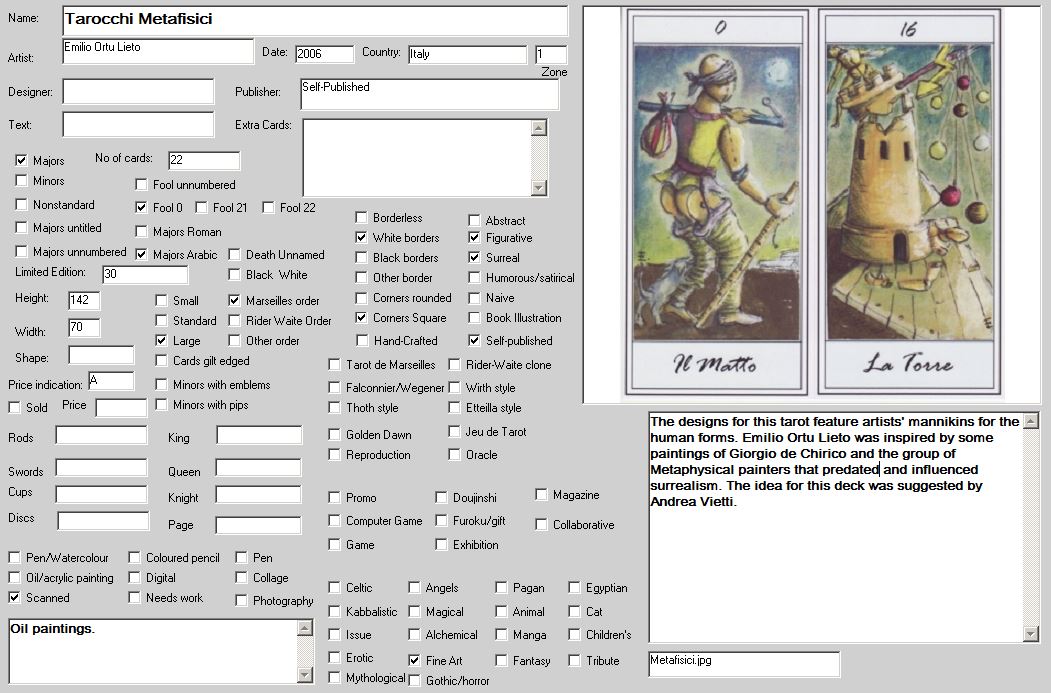
Task: Tick the Oil/acrylic painting checkbox
Action: [x=15, y=578]
